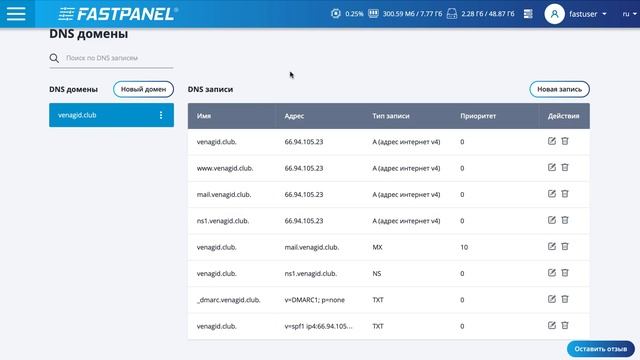Open the hamburger main menu
Viewport: 640px width, 360px height.
pyautogui.click(x=16, y=13)
